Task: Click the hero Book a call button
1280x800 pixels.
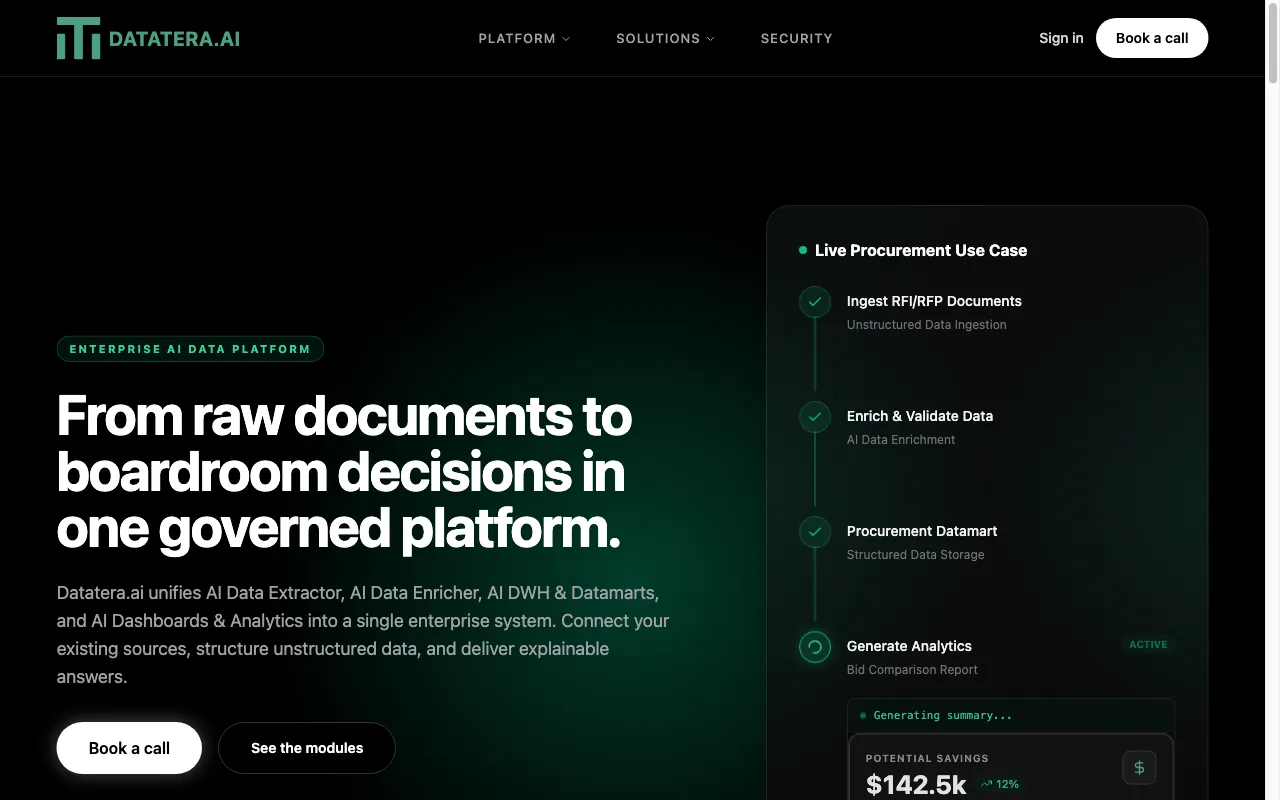Action: tap(129, 748)
